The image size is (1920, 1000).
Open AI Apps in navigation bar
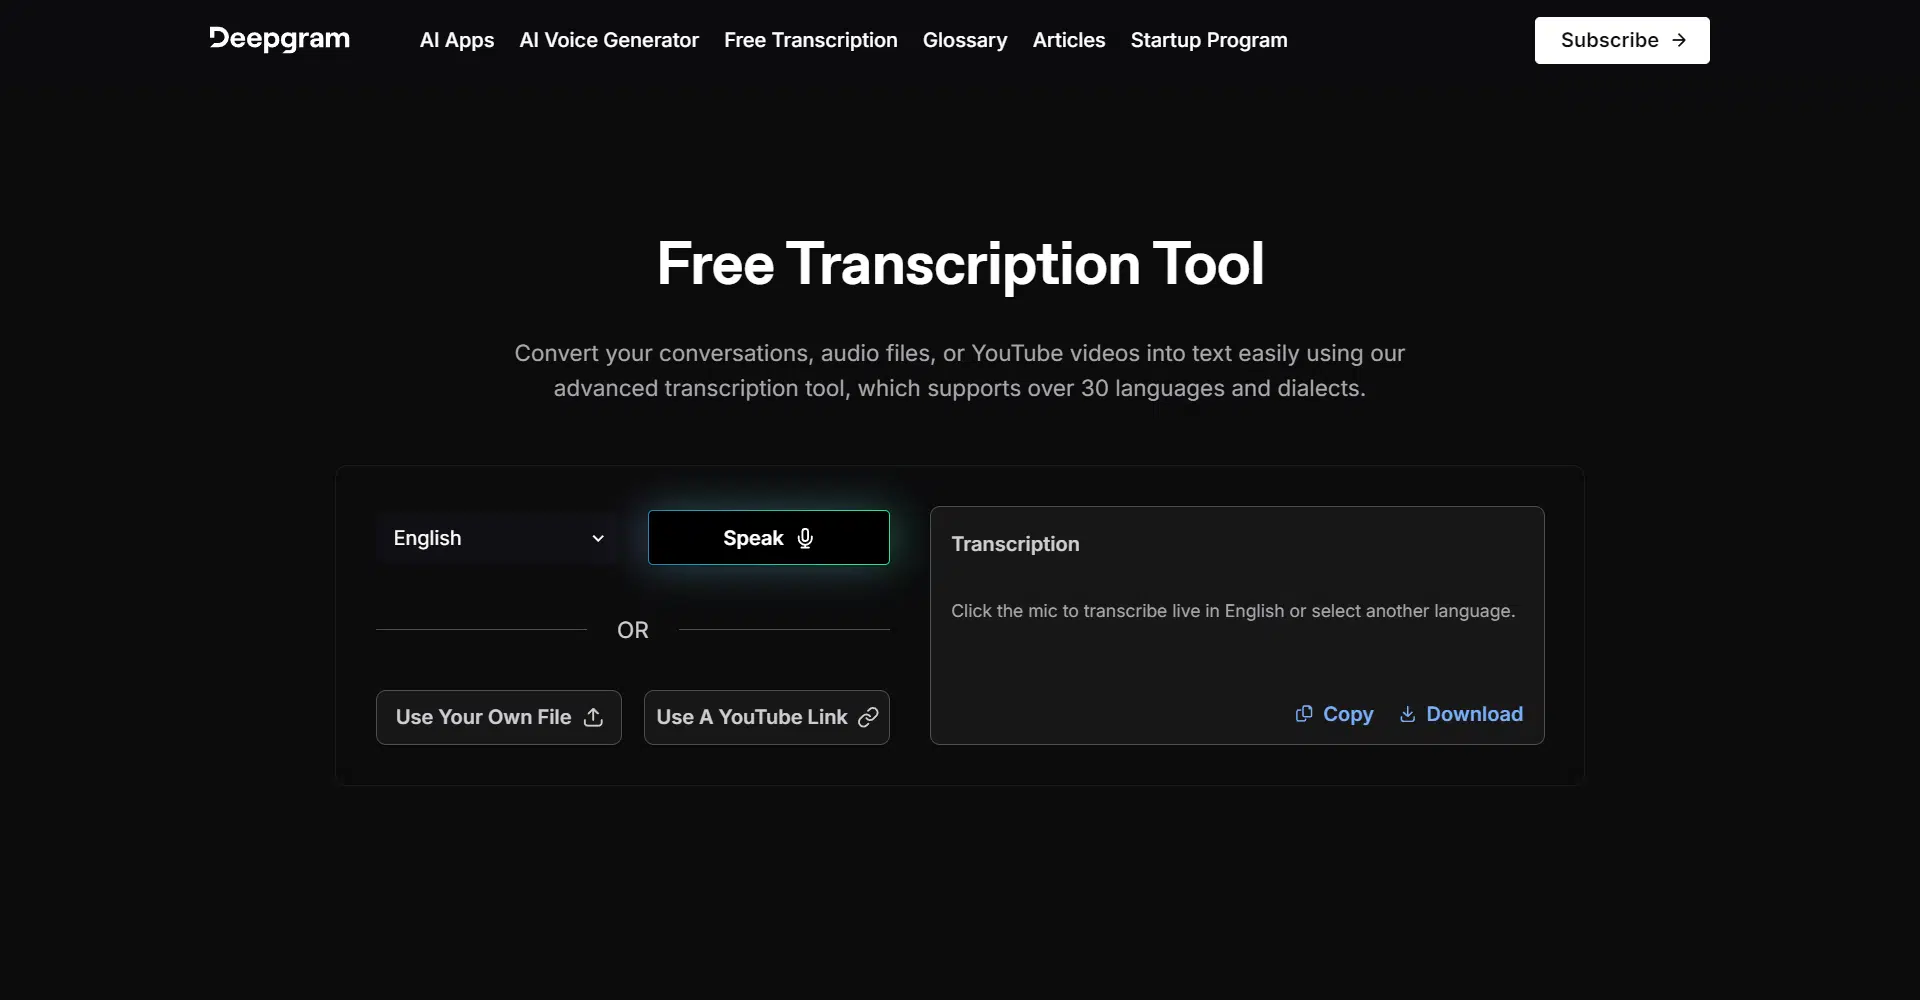point(456,40)
